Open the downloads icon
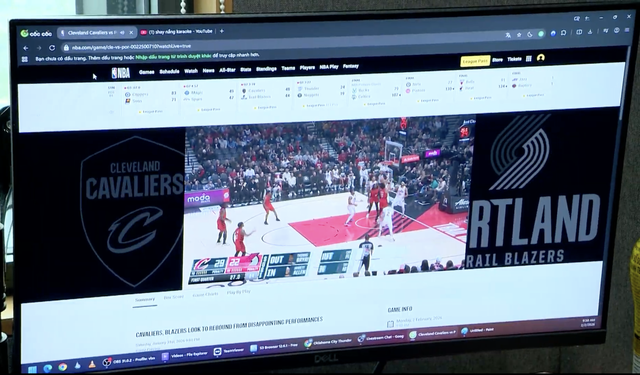This screenshot has height=375, width=640. pyautogui.click(x=590, y=32)
